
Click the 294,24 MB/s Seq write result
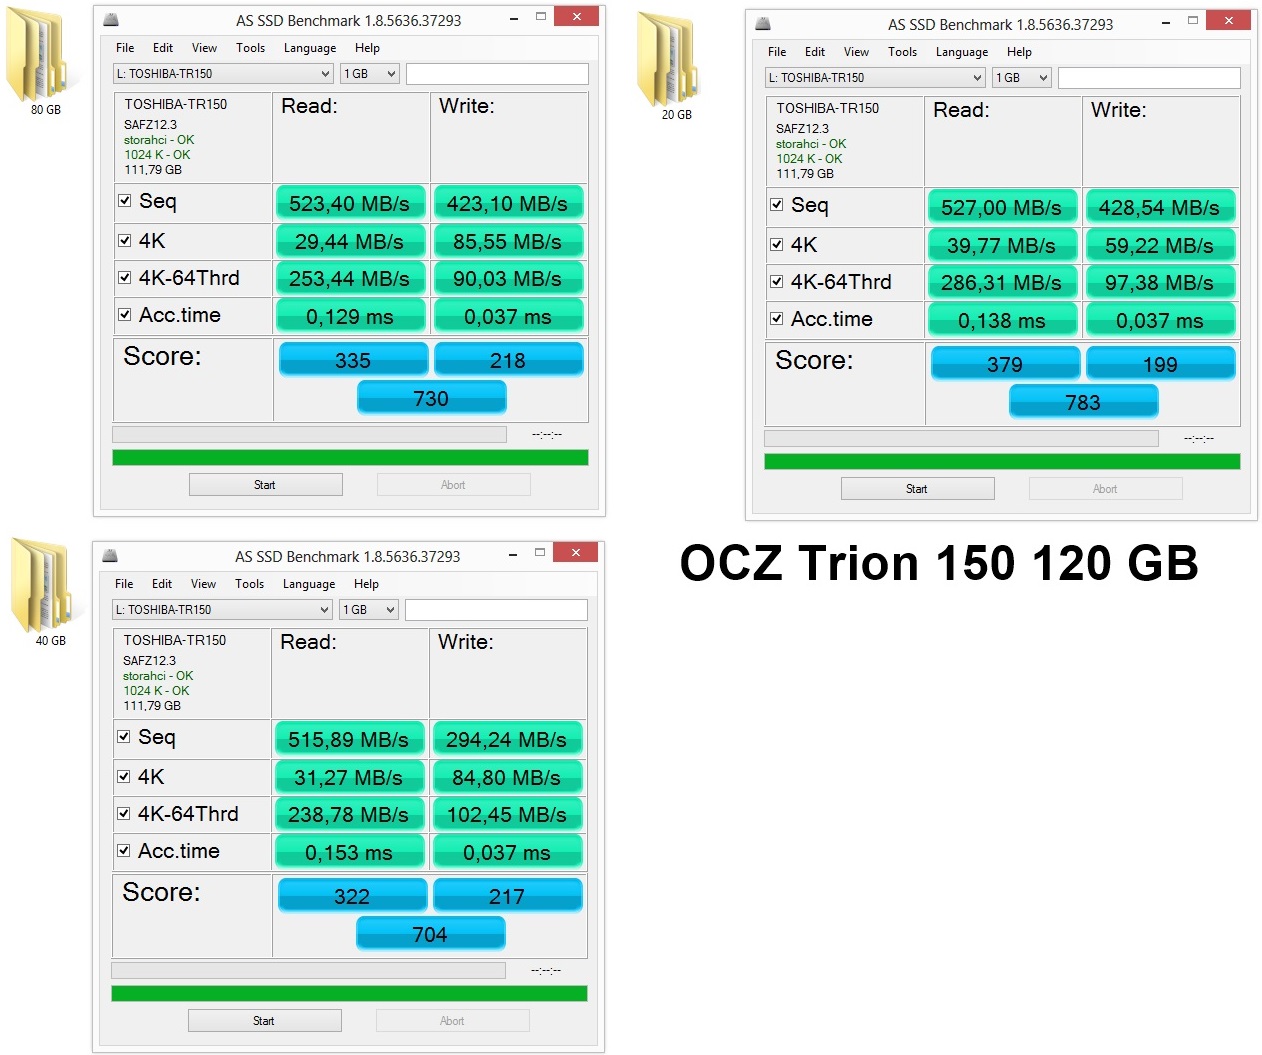[x=507, y=740]
